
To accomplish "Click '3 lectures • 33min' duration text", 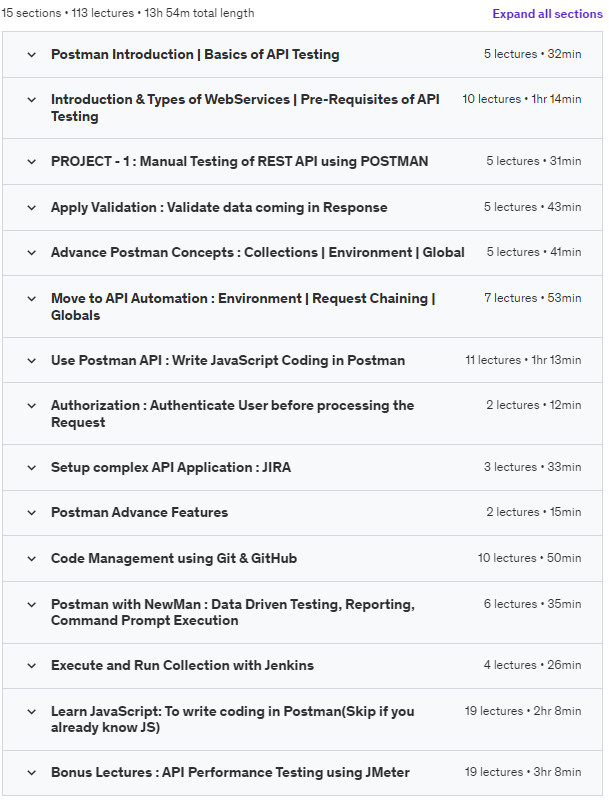I will pyautogui.click(x=532, y=467).
